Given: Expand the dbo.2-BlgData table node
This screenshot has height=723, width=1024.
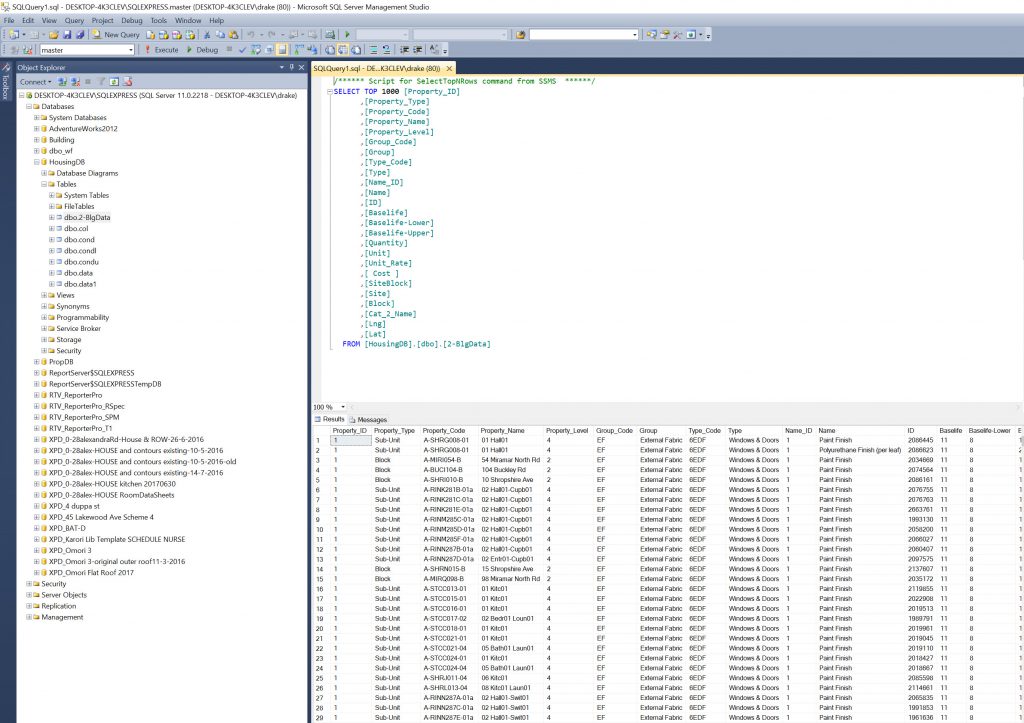Looking at the screenshot, I should tap(52, 217).
